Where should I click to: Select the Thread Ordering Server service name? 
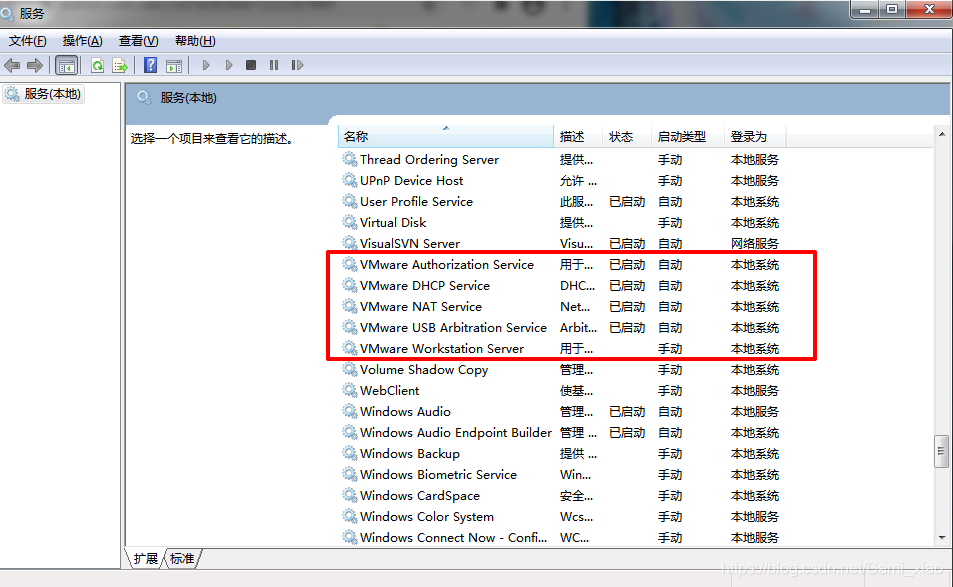tap(429, 159)
